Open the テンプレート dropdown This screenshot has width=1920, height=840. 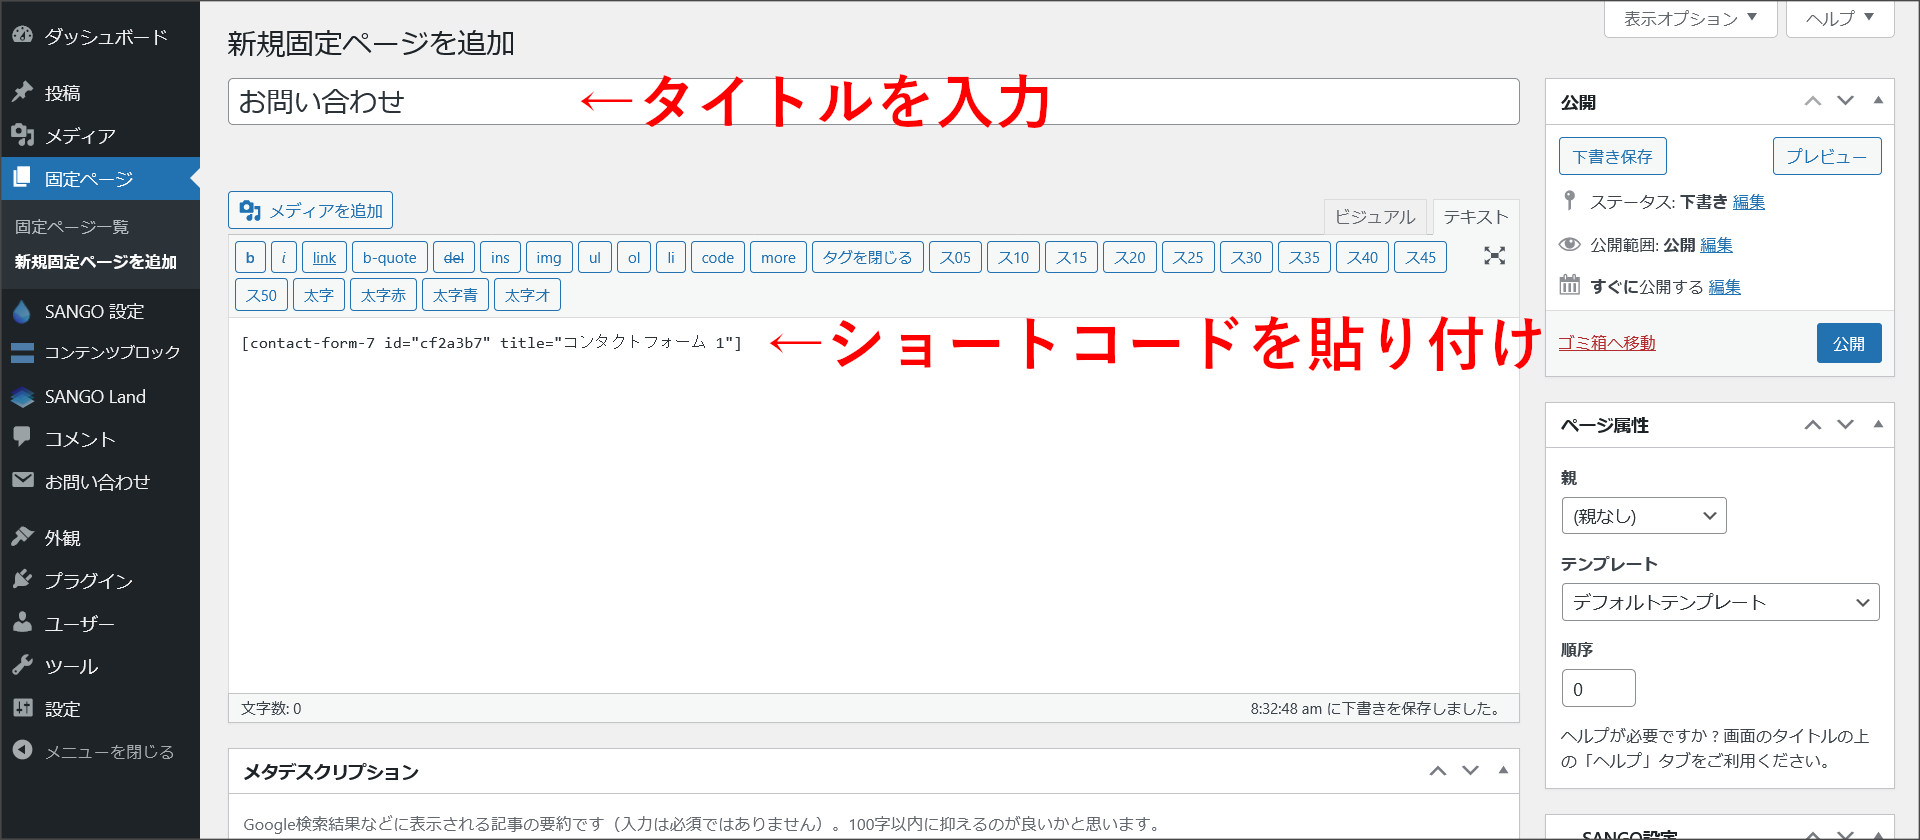(1720, 602)
